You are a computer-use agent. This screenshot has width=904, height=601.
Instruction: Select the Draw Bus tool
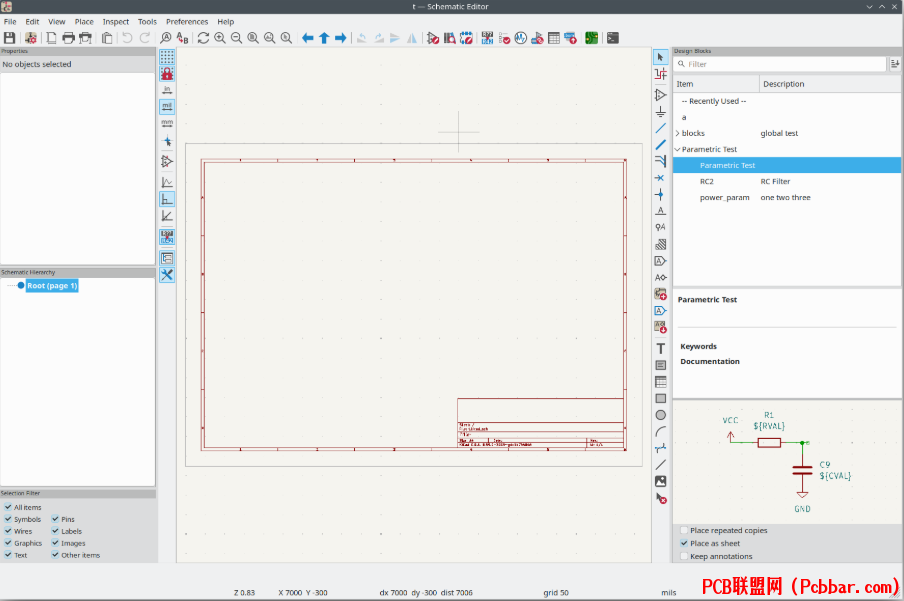point(661,145)
